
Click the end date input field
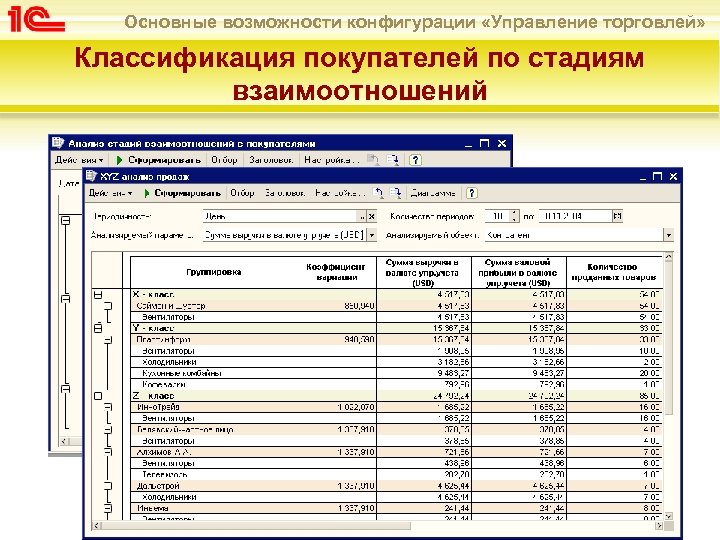click(x=576, y=216)
